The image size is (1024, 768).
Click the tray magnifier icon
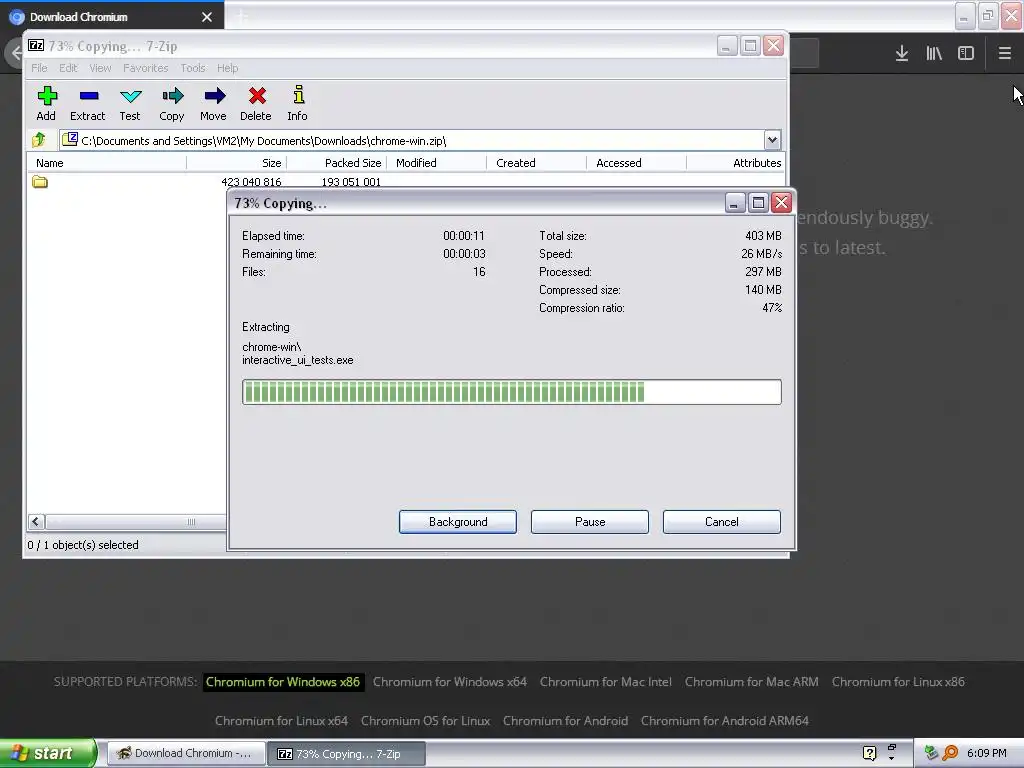coord(950,753)
